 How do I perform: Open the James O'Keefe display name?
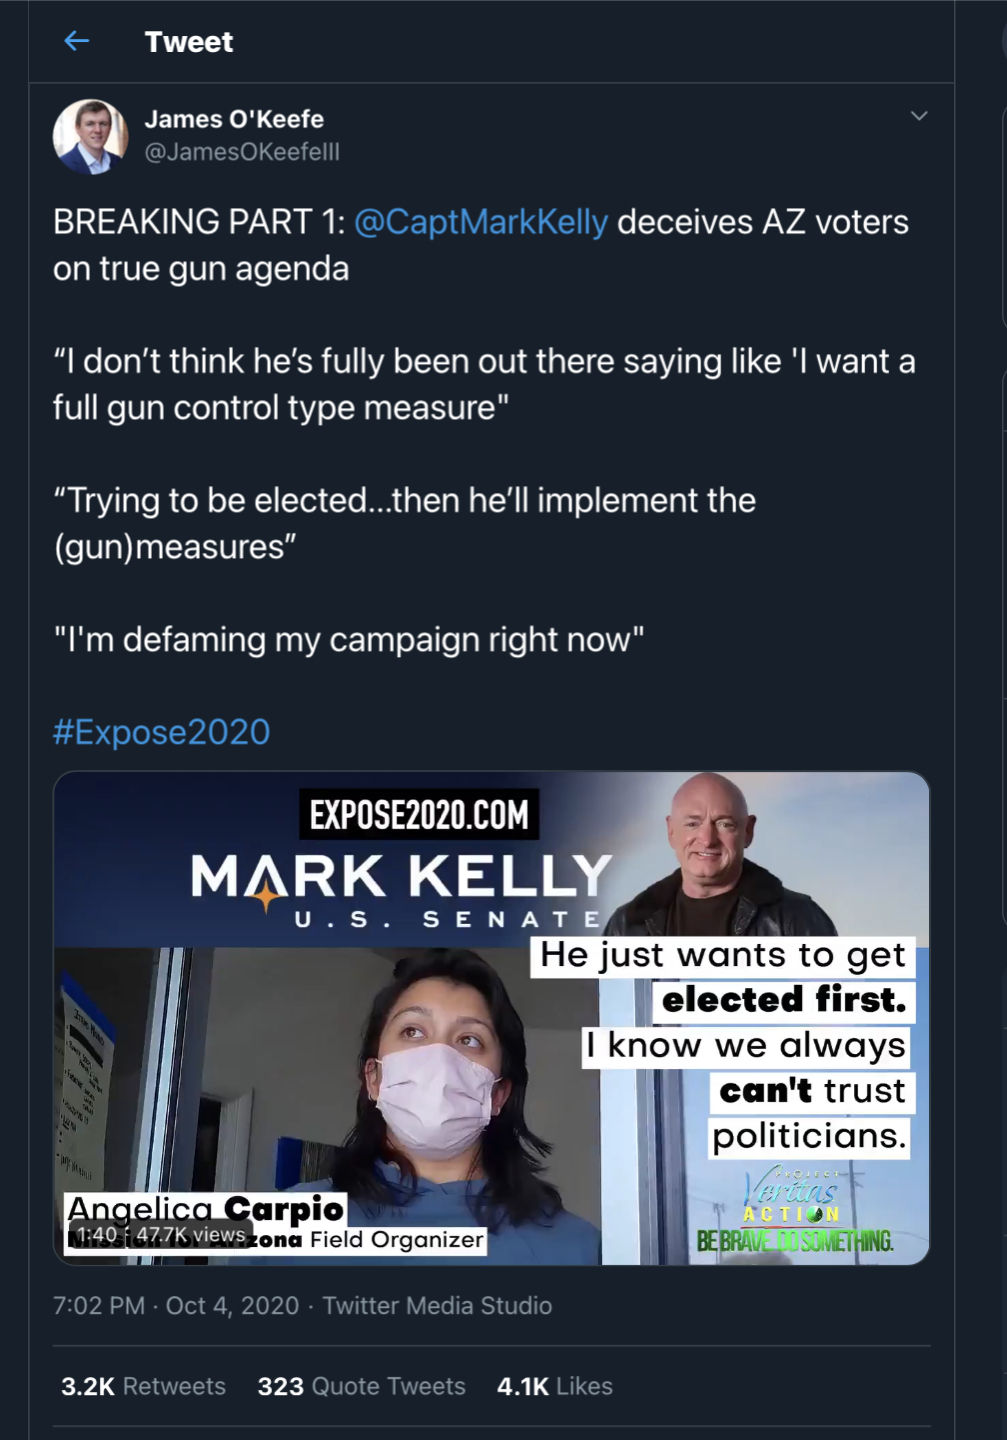click(x=234, y=119)
